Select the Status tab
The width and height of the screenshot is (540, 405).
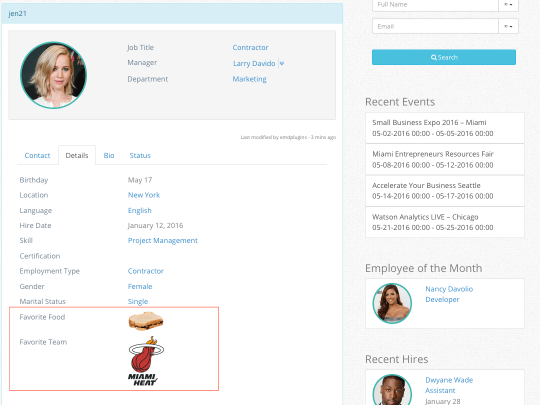140,155
